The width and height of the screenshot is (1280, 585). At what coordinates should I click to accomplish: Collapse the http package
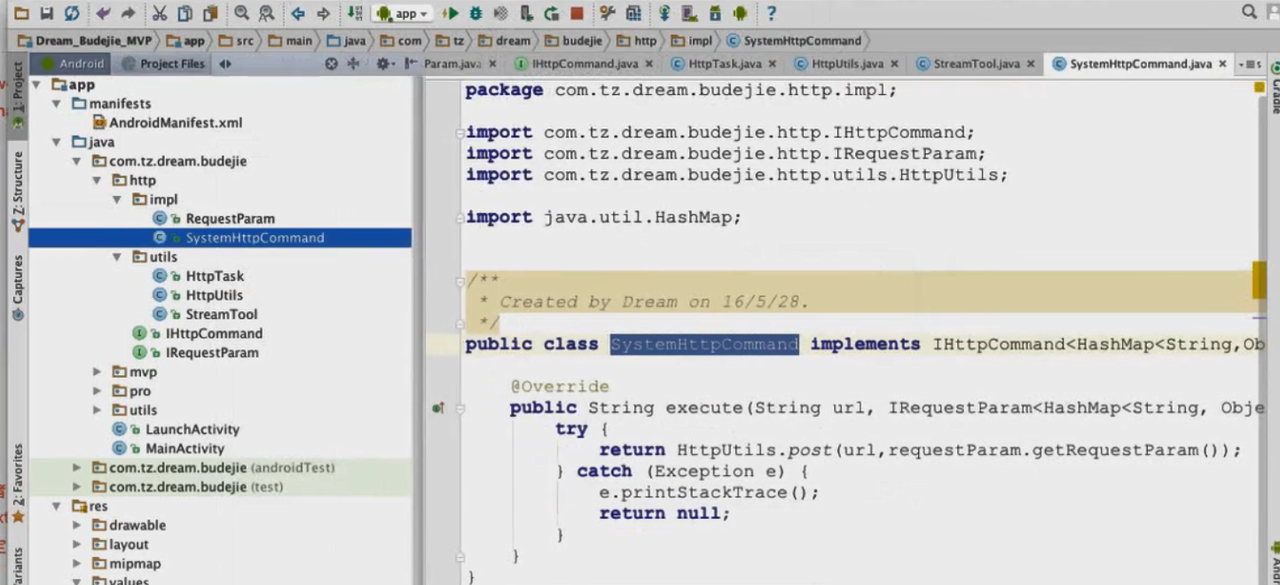tap(97, 181)
